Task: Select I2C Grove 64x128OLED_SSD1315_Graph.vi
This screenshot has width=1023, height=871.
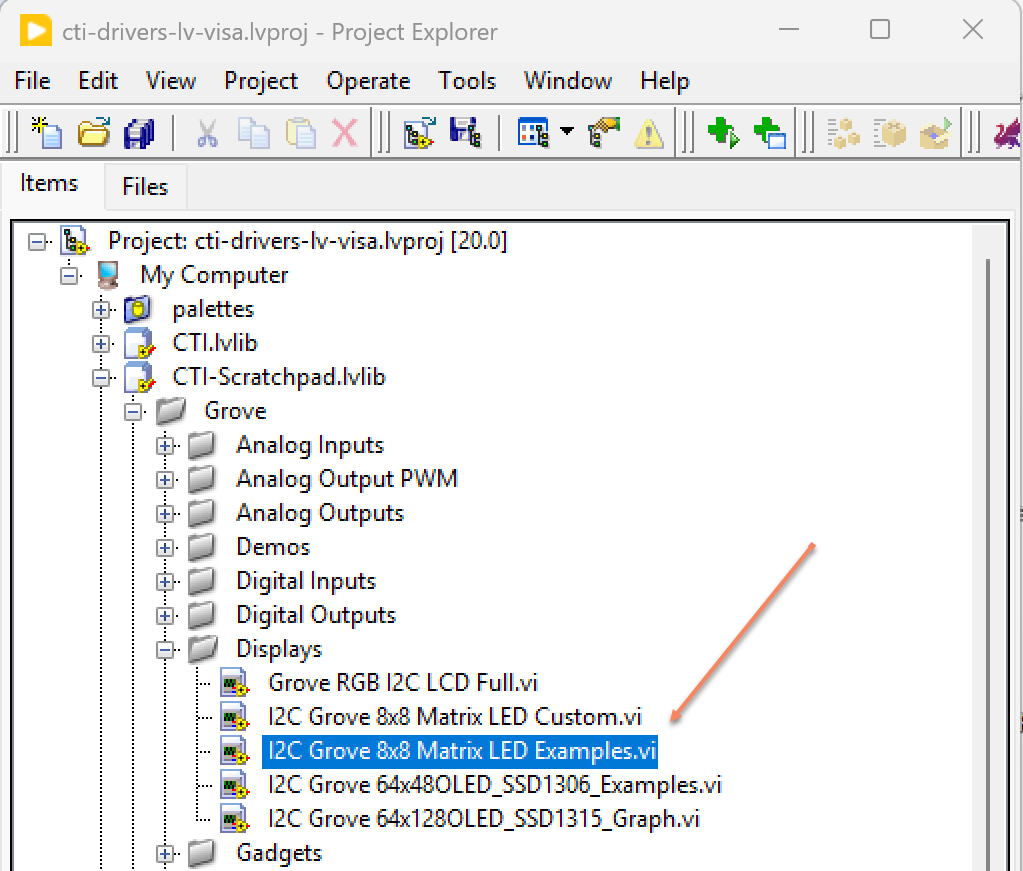Action: coord(483,819)
